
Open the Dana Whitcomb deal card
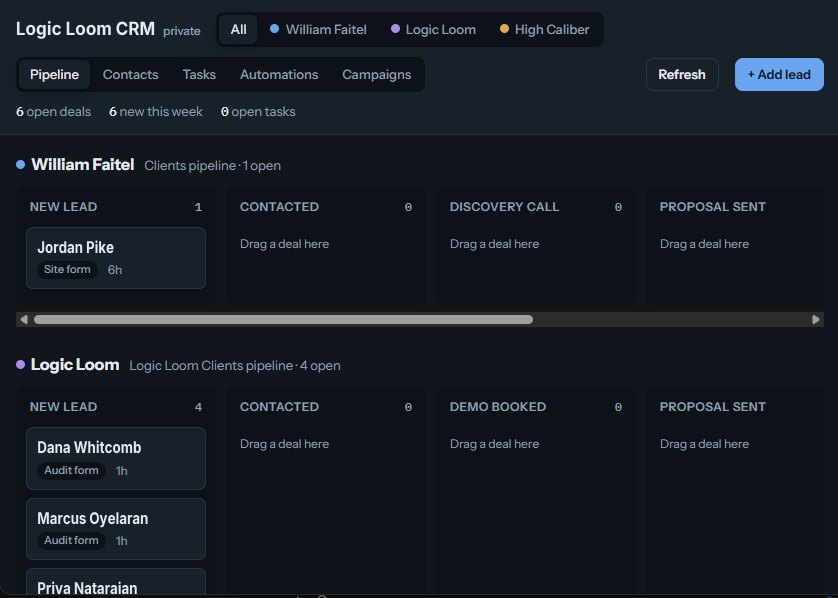[x=116, y=459]
